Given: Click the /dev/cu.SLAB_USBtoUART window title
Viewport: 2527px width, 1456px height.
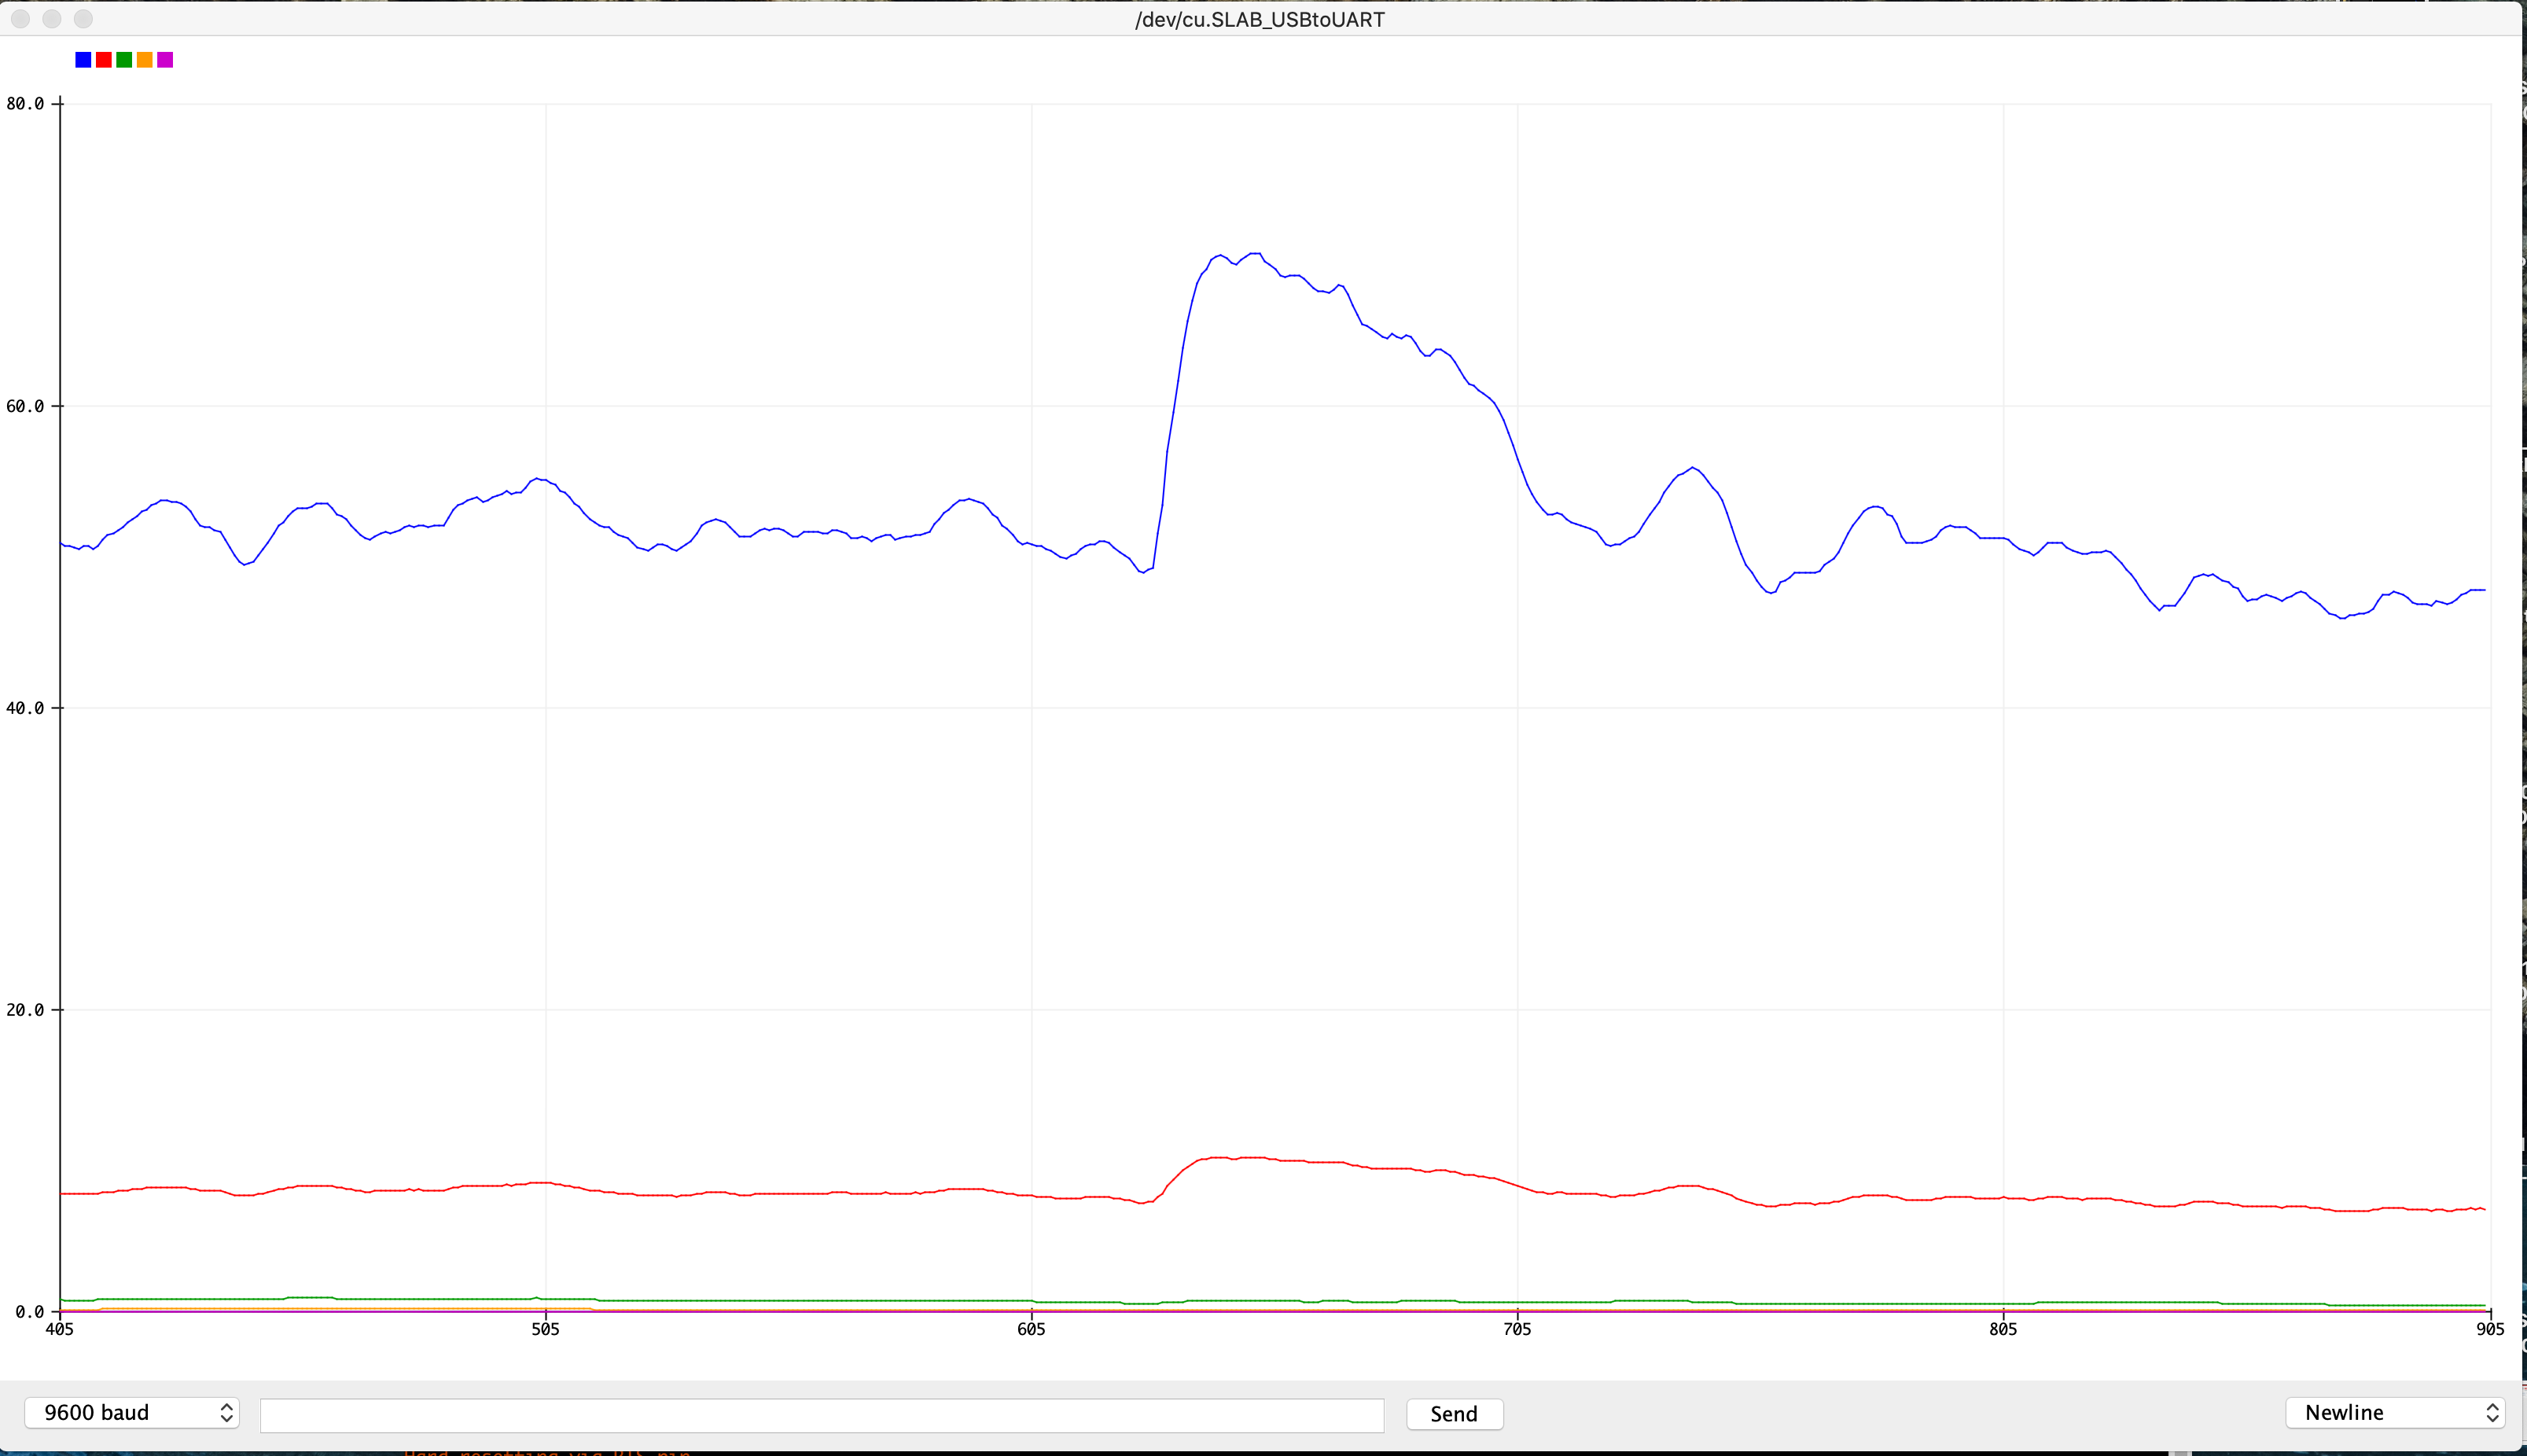Looking at the screenshot, I should click(1259, 19).
